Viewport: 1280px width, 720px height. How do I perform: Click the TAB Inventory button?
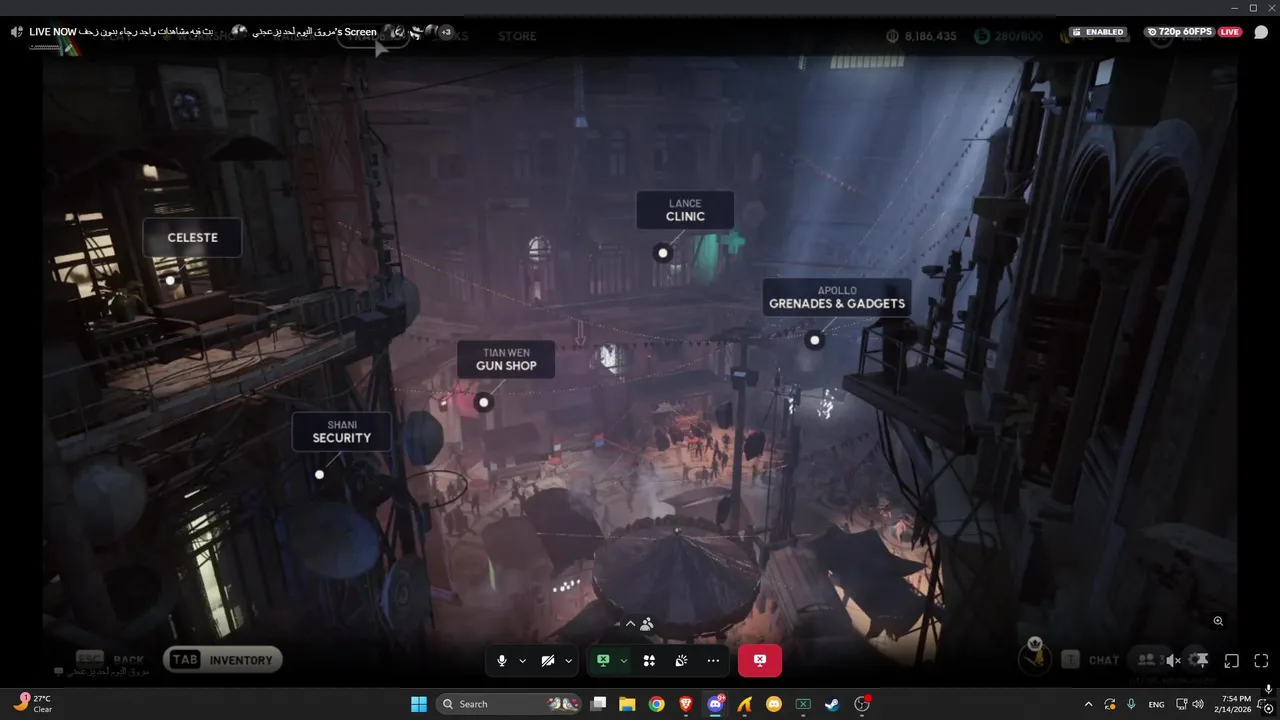[x=223, y=660]
